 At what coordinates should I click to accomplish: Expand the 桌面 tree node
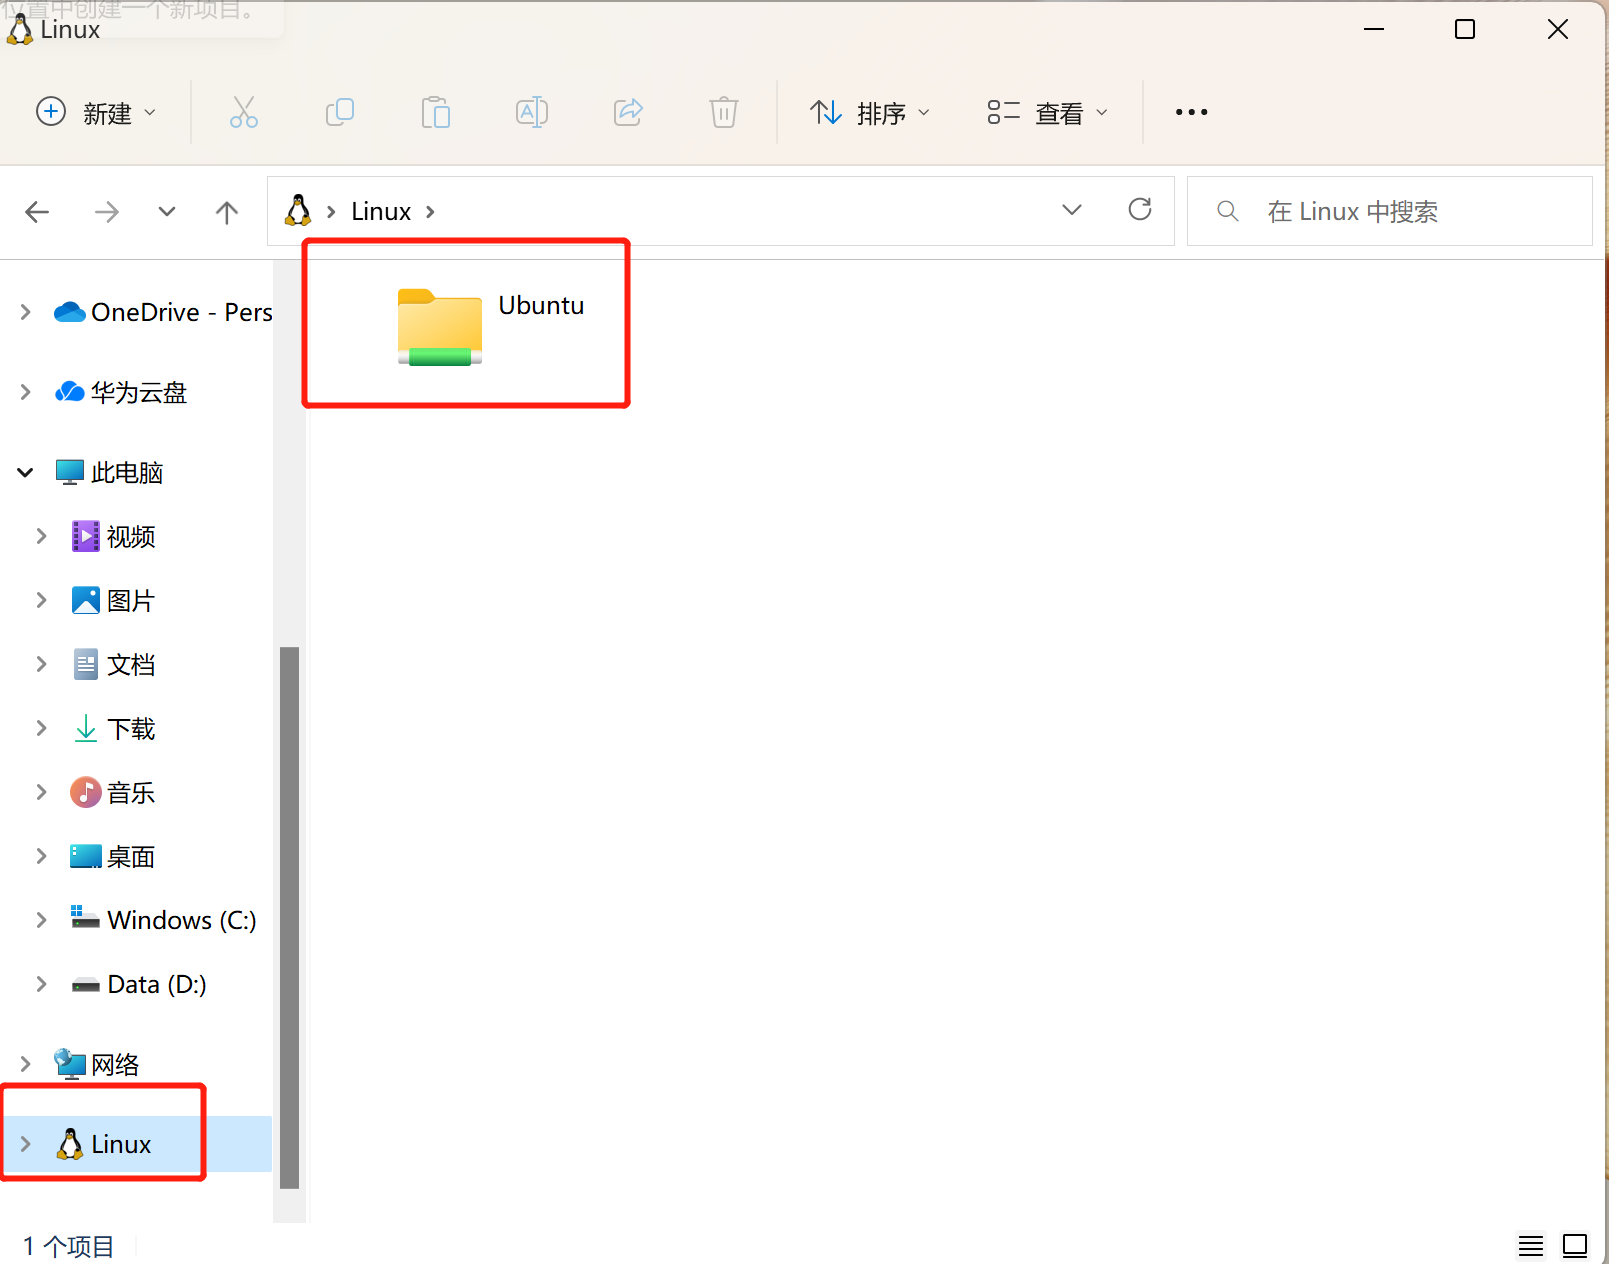point(41,856)
